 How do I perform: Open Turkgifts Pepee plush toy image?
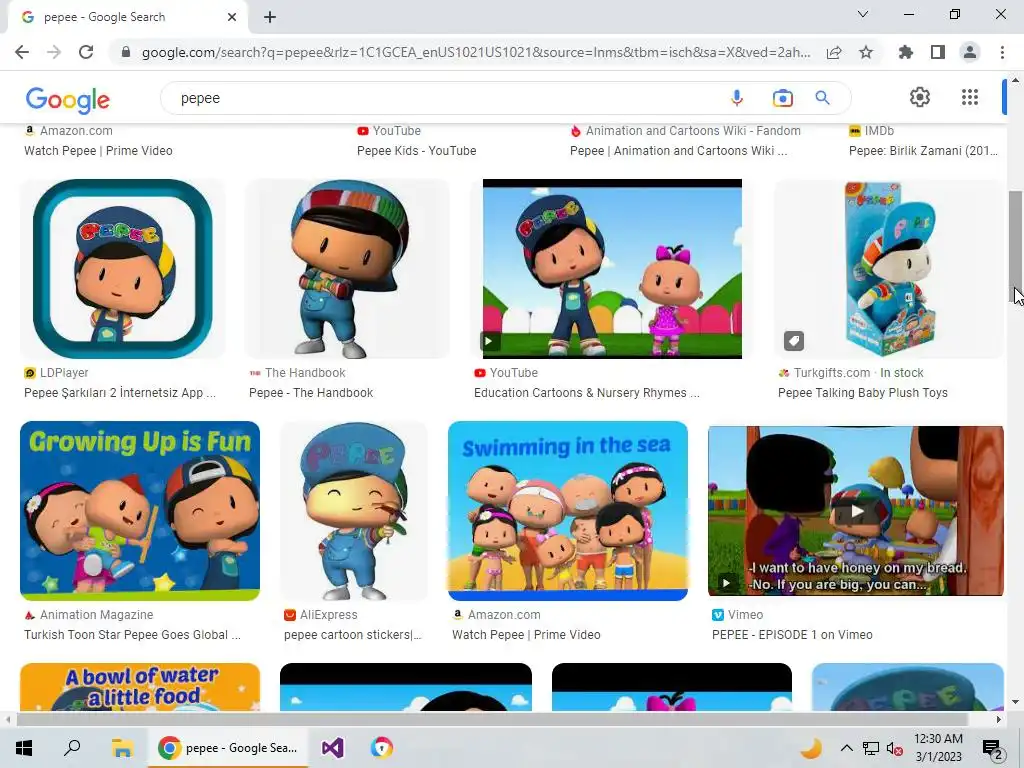tap(888, 268)
